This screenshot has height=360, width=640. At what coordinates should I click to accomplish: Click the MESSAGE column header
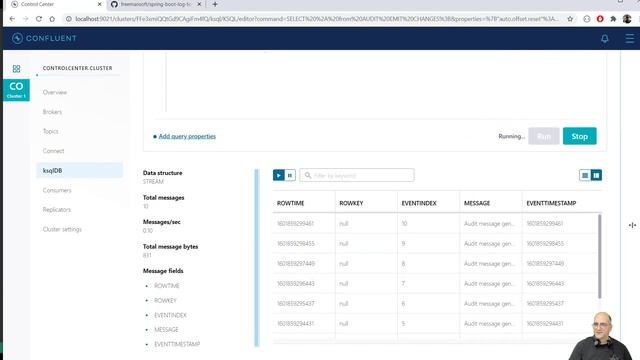477,203
